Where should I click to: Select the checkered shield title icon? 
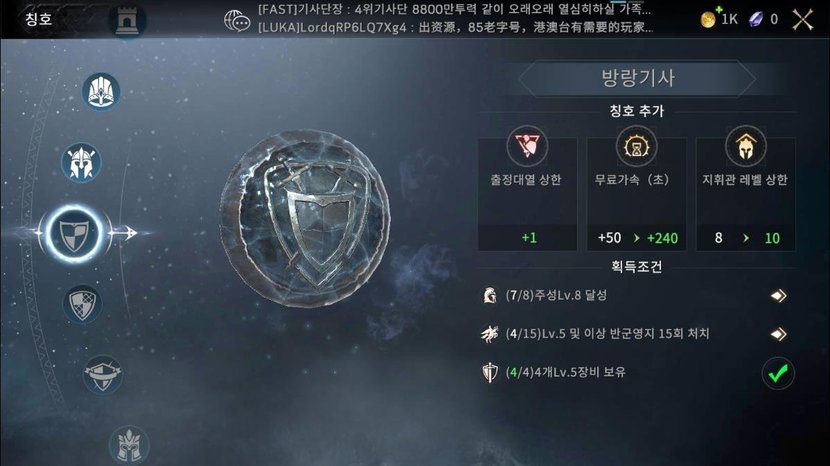tap(82, 304)
